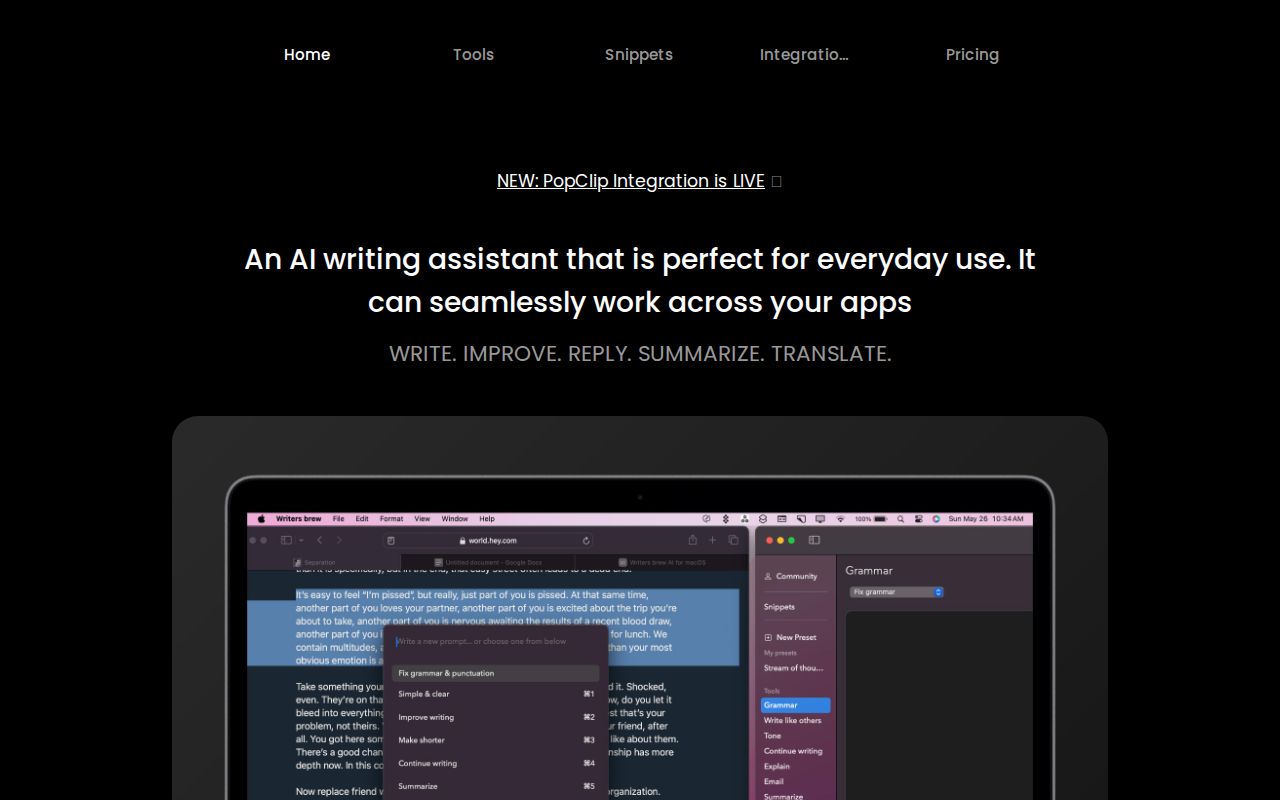Reload world.hey.com with the refresh icon
The image size is (1280, 800).
pyautogui.click(x=586, y=540)
